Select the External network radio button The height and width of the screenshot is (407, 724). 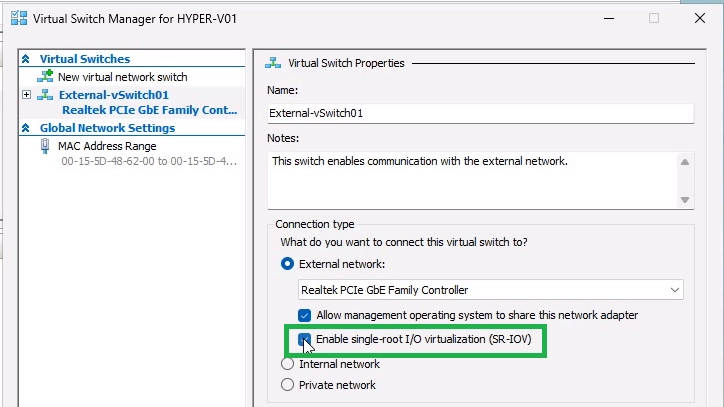pos(288,264)
